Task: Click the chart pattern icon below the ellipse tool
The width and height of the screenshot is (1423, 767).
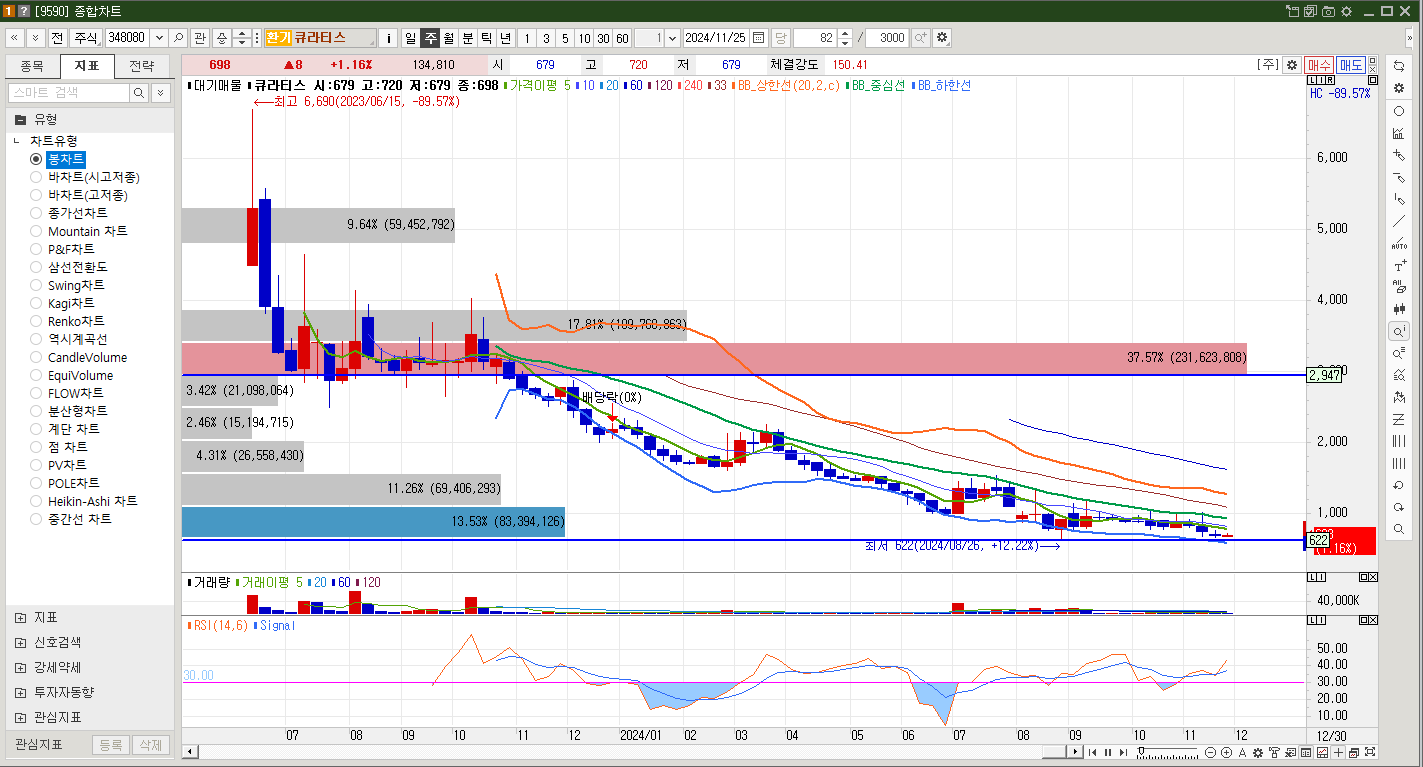Action: click(1398, 133)
